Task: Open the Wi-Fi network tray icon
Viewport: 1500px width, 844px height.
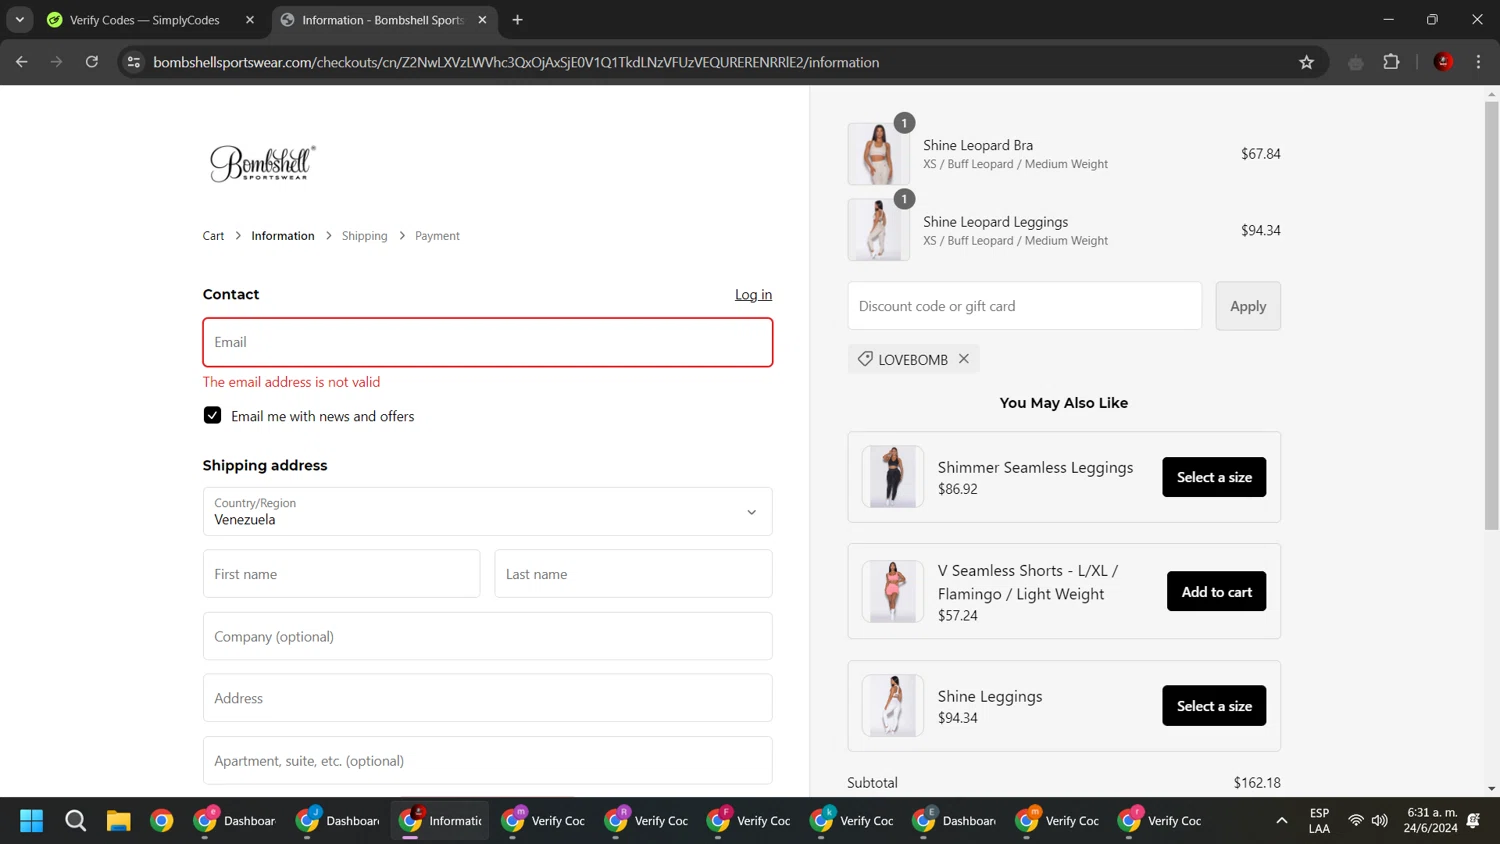Action: (1356, 821)
